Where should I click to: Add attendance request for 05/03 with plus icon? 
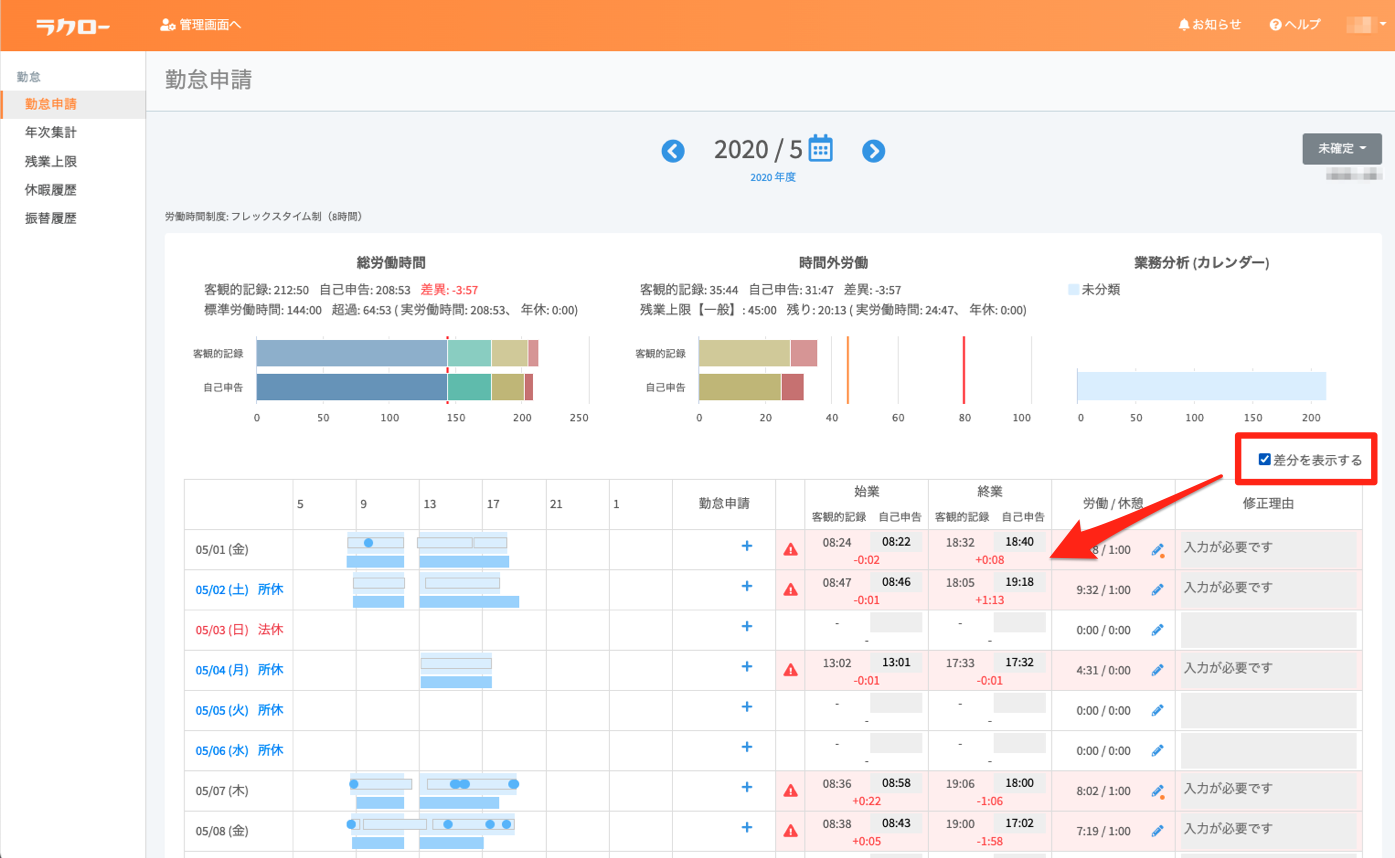pyautogui.click(x=746, y=626)
